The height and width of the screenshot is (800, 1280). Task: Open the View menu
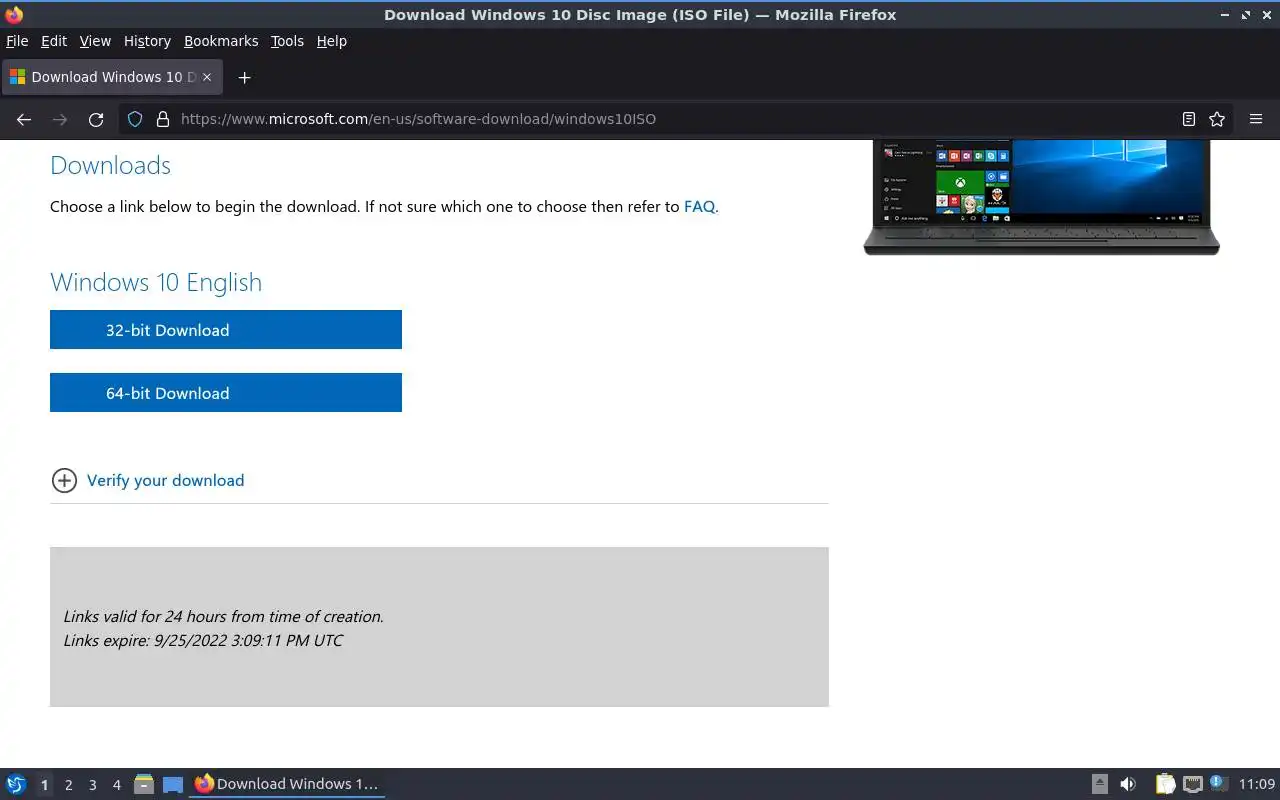point(95,41)
